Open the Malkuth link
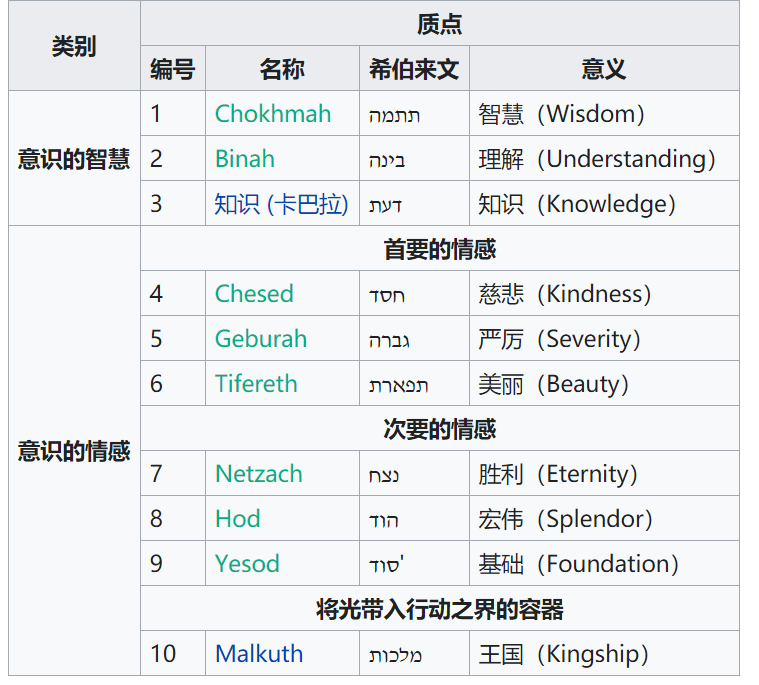Image resolution: width=759 pixels, height=685 pixels. (258, 654)
